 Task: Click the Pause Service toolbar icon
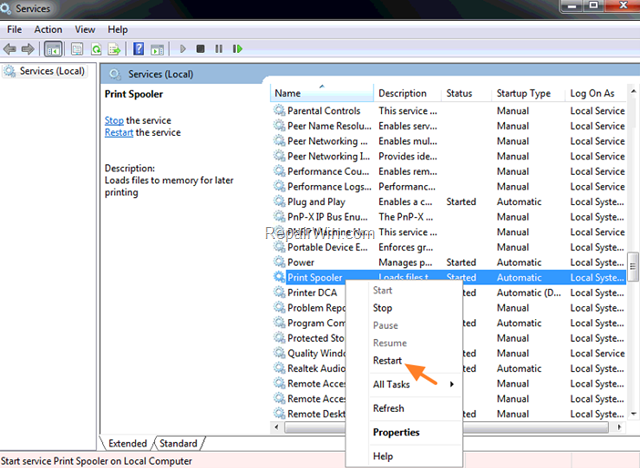pos(219,49)
